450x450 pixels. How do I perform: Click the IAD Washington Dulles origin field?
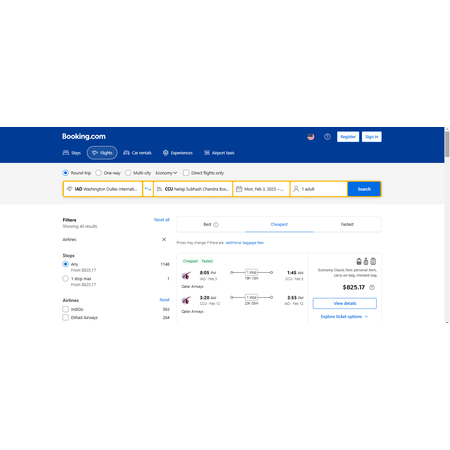coord(103,189)
